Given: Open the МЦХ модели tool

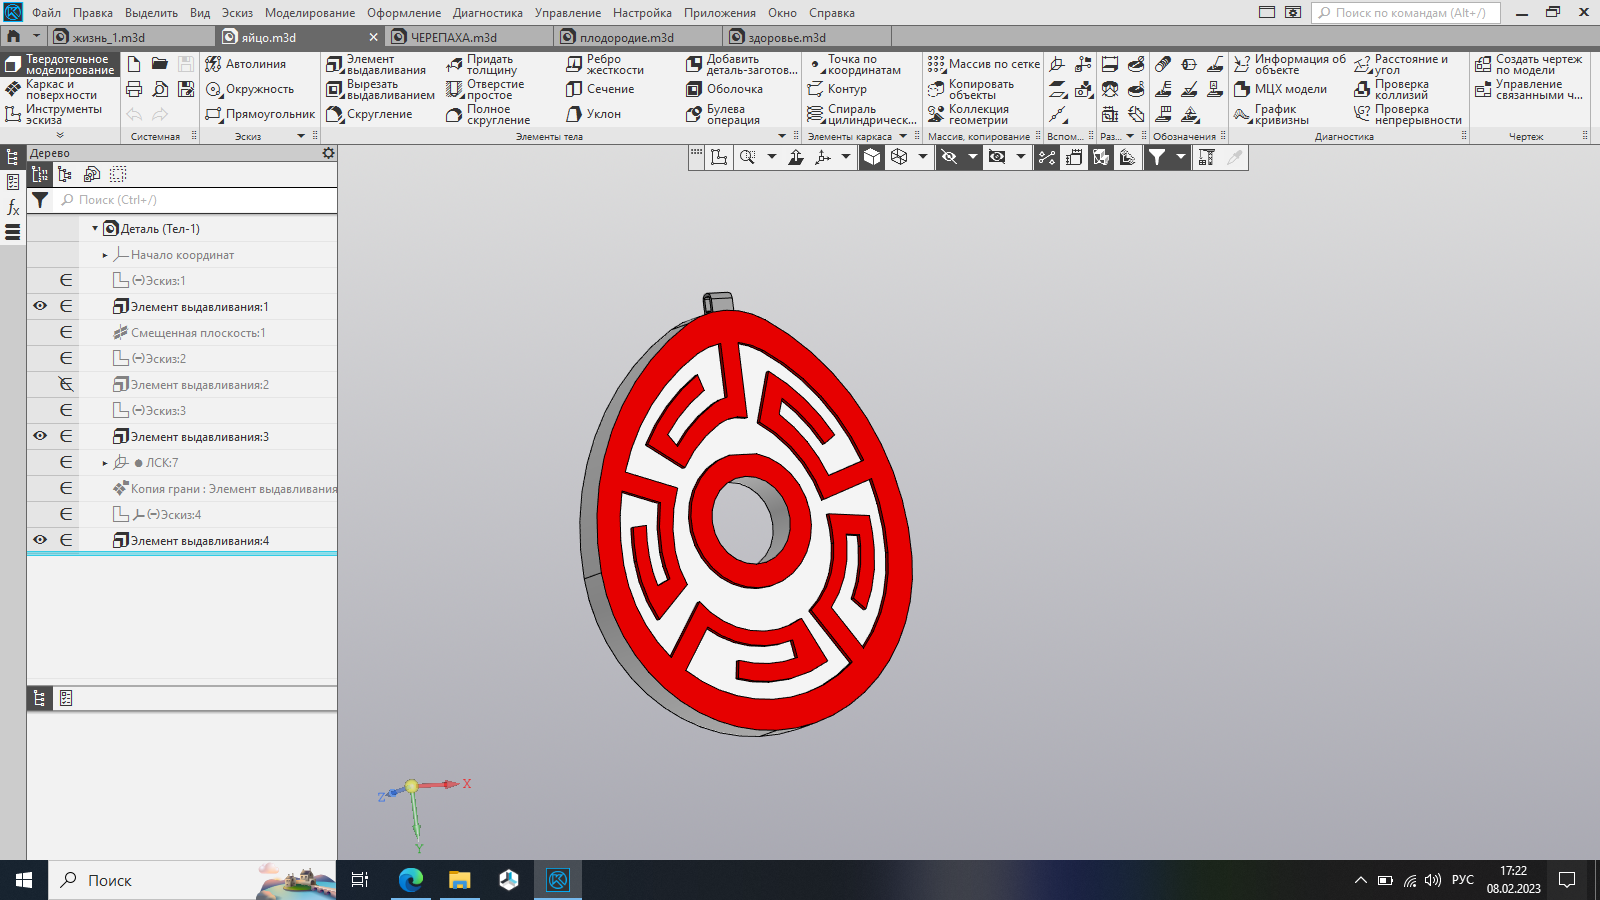Looking at the screenshot, I should click(1281, 89).
